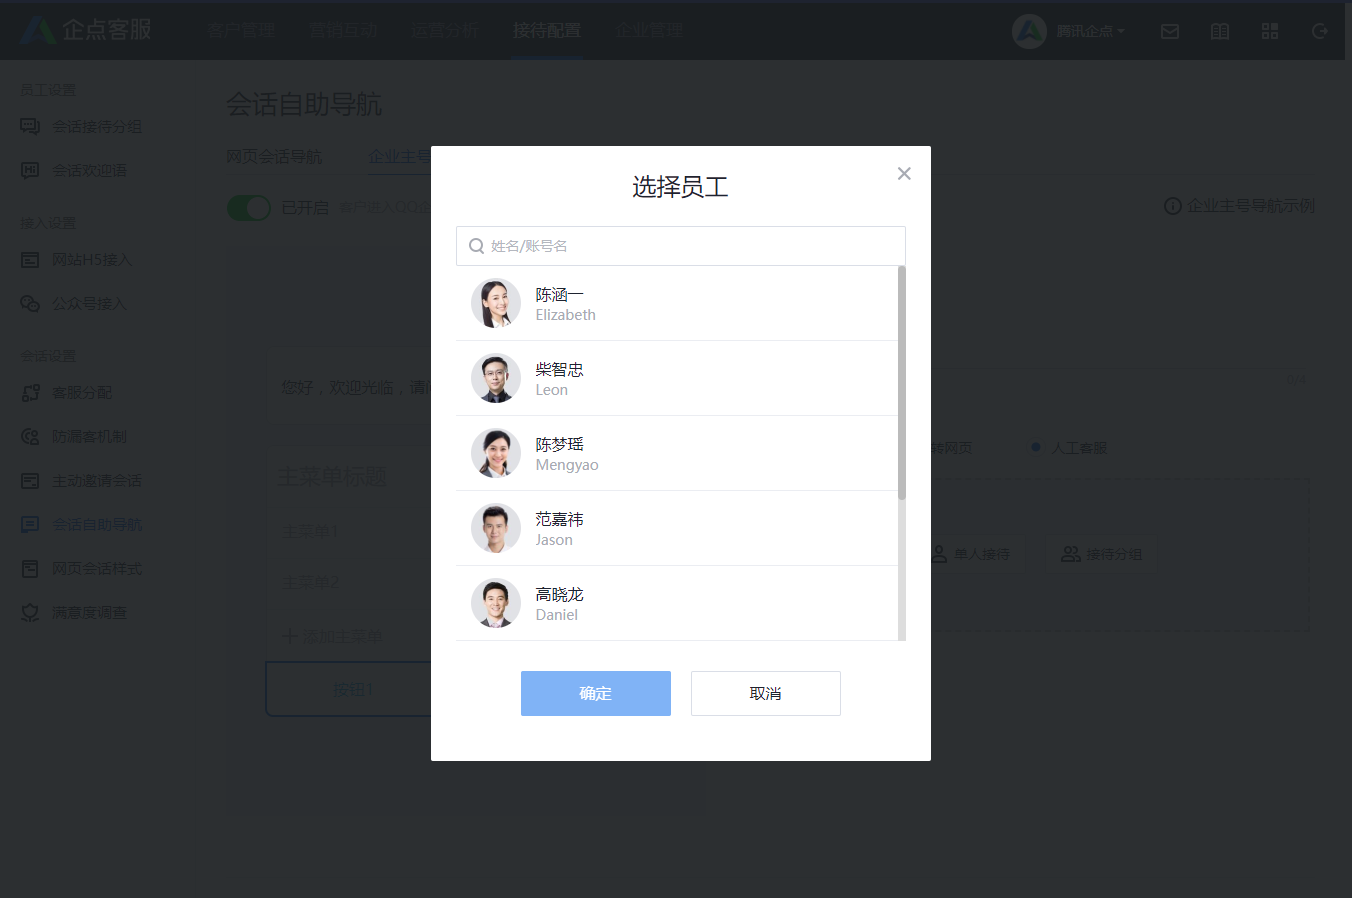Focus the 姓名/账号名 search field
The width and height of the screenshot is (1352, 898).
point(681,246)
